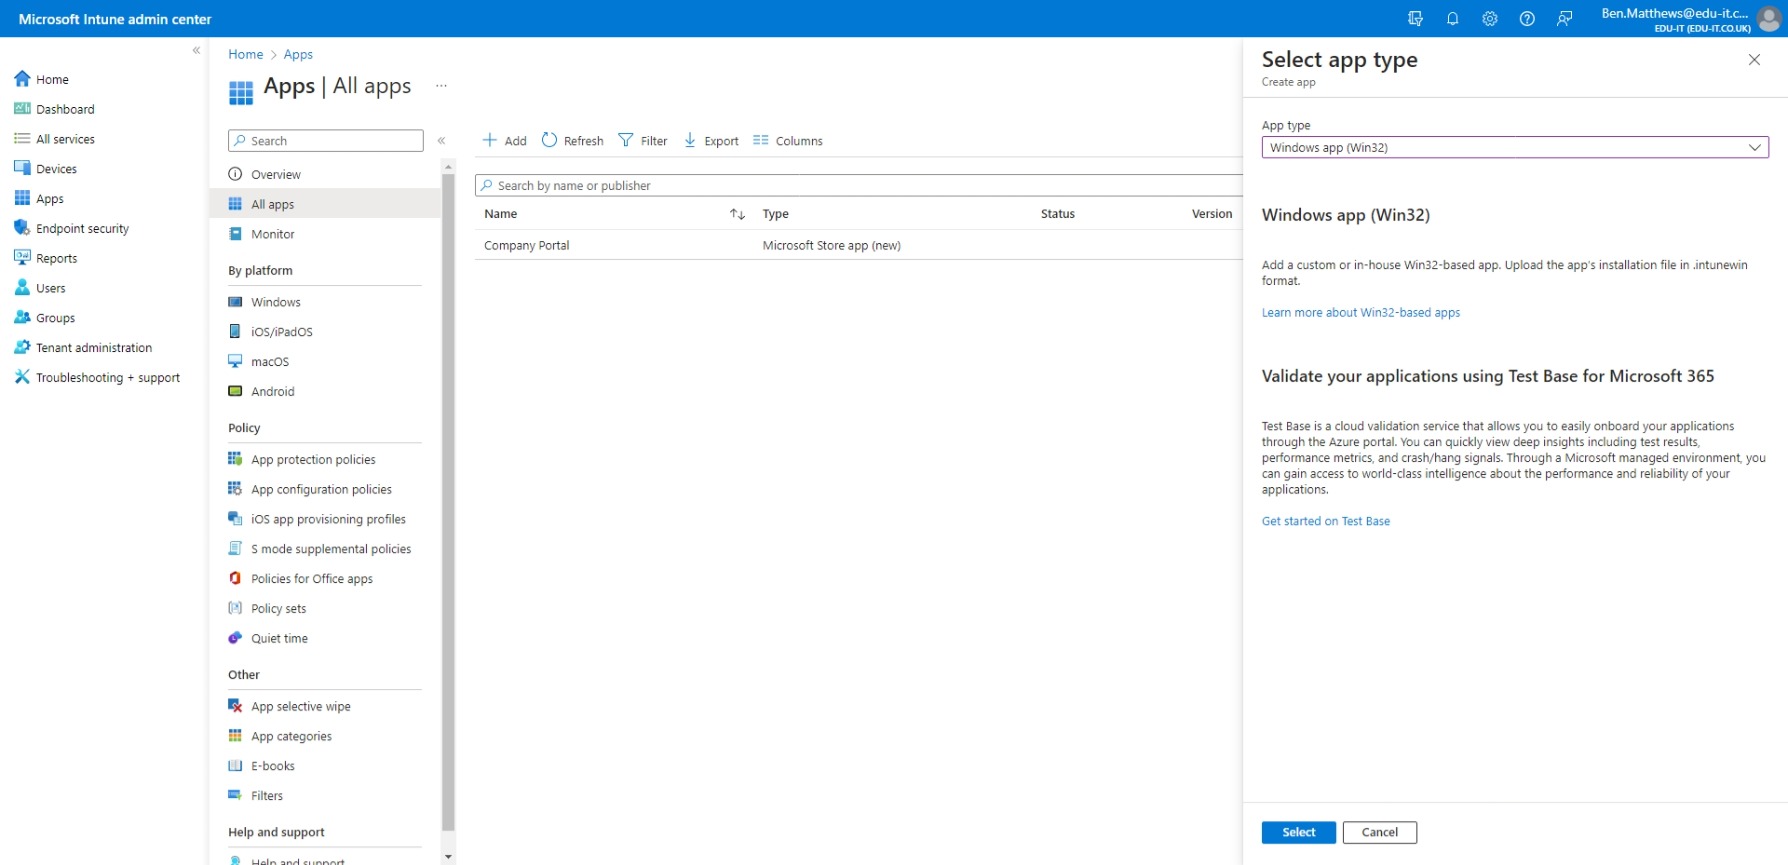
Task: Open Filter for apps list
Action: [x=643, y=141]
